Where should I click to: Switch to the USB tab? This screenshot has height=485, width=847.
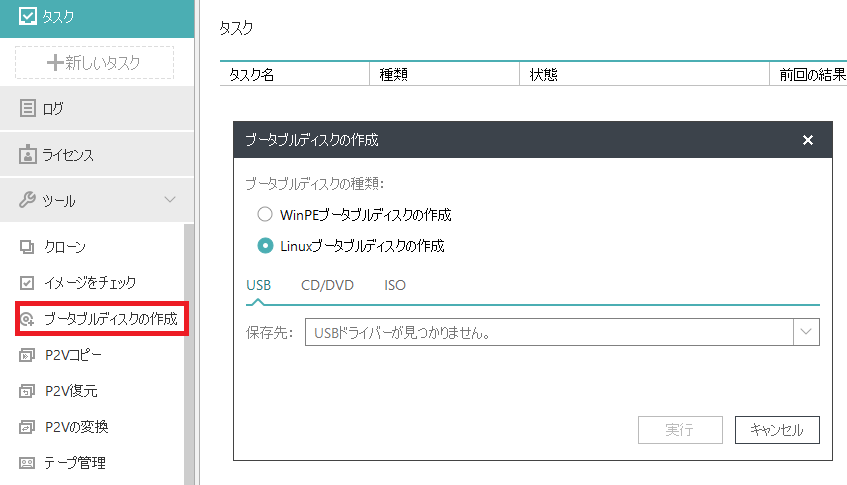click(x=259, y=285)
